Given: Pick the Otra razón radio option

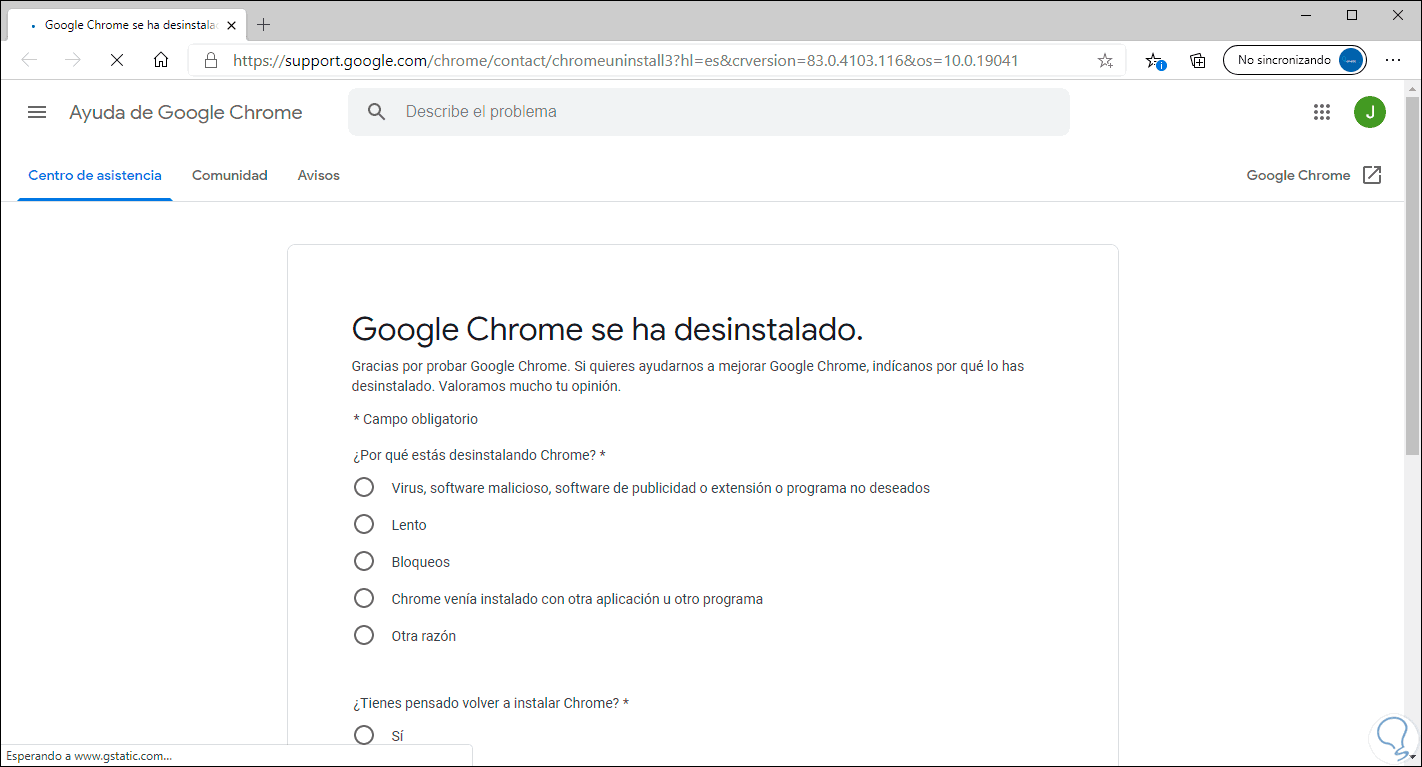Looking at the screenshot, I should 364,636.
